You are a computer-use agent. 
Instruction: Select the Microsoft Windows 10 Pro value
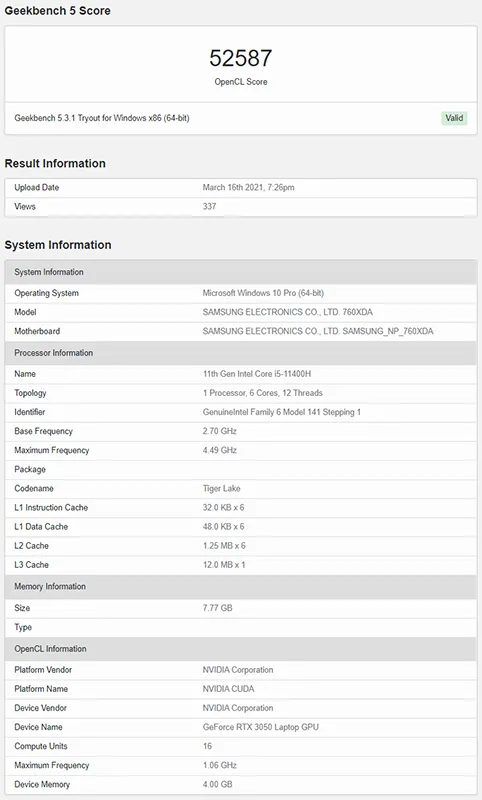click(x=263, y=293)
